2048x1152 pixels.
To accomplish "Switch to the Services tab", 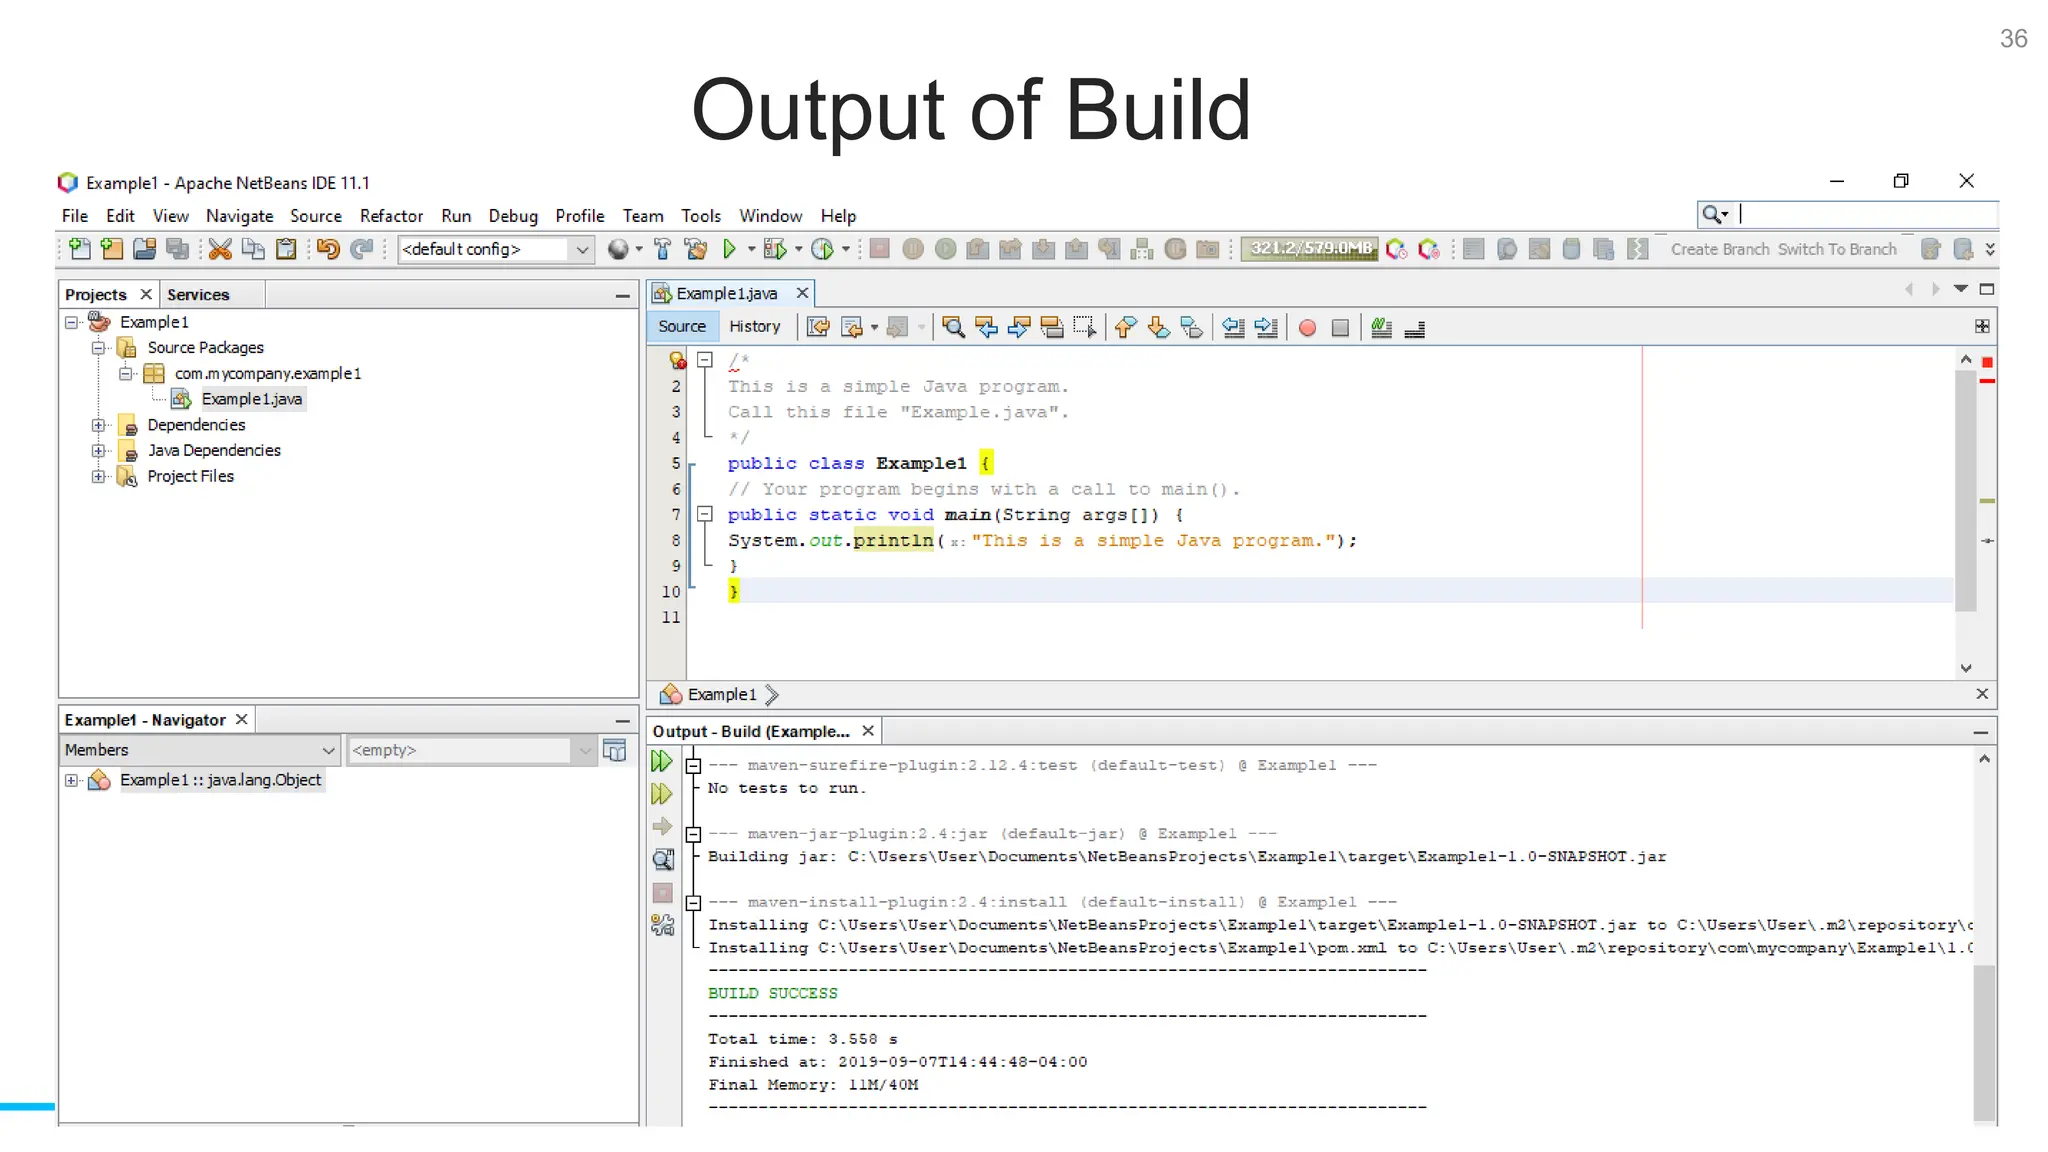I will [198, 294].
